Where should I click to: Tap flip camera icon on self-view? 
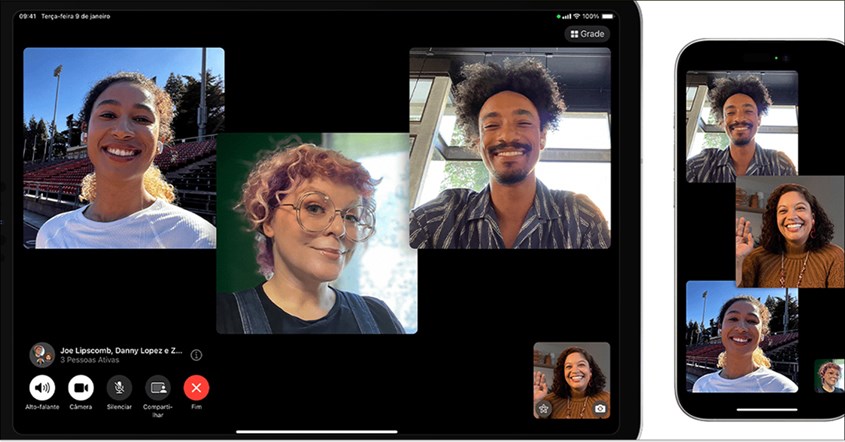(x=600, y=409)
